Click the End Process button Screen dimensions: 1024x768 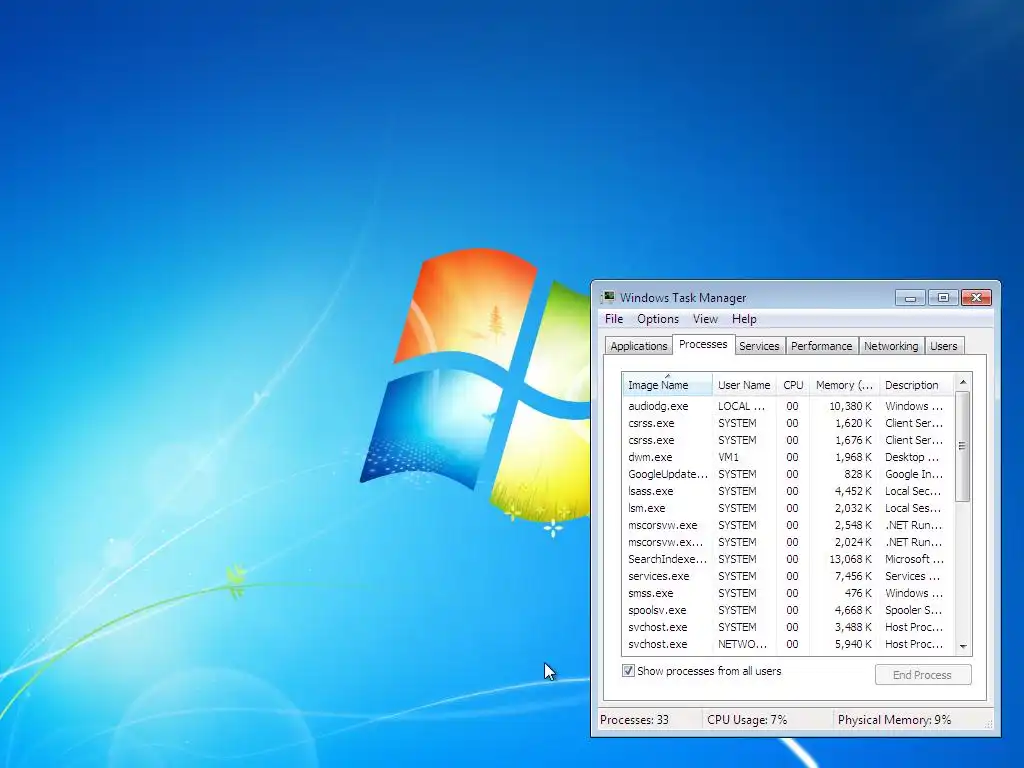click(x=922, y=675)
